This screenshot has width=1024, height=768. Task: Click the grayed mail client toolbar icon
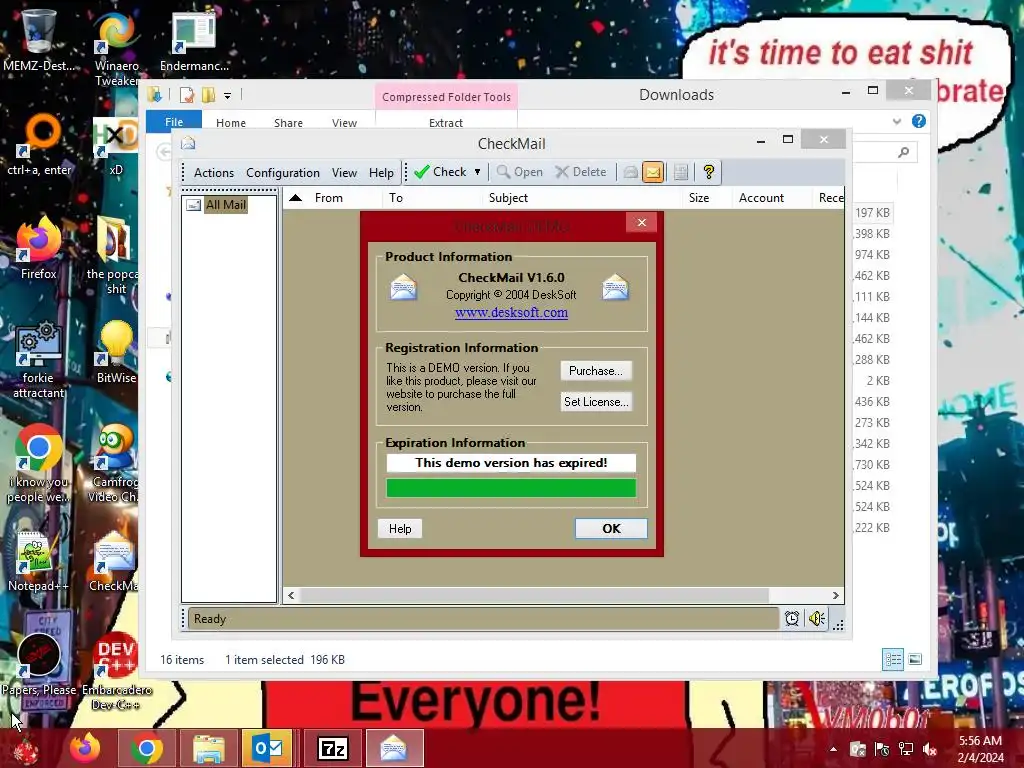pos(630,172)
